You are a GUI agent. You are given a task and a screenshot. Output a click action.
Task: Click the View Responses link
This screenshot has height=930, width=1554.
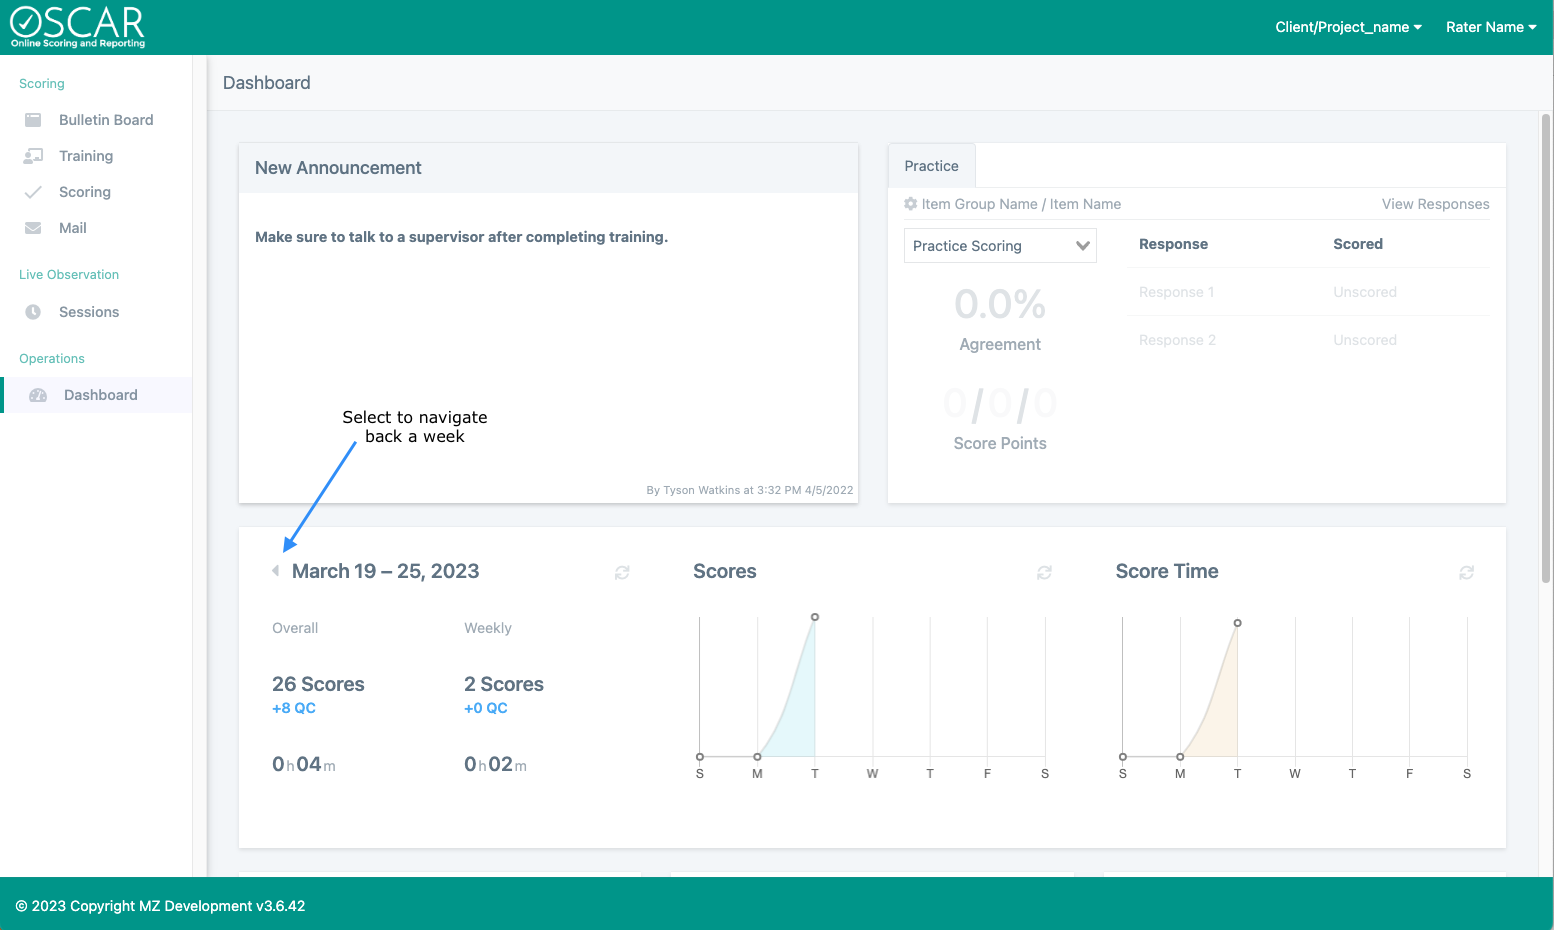[x=1435, y=204]
